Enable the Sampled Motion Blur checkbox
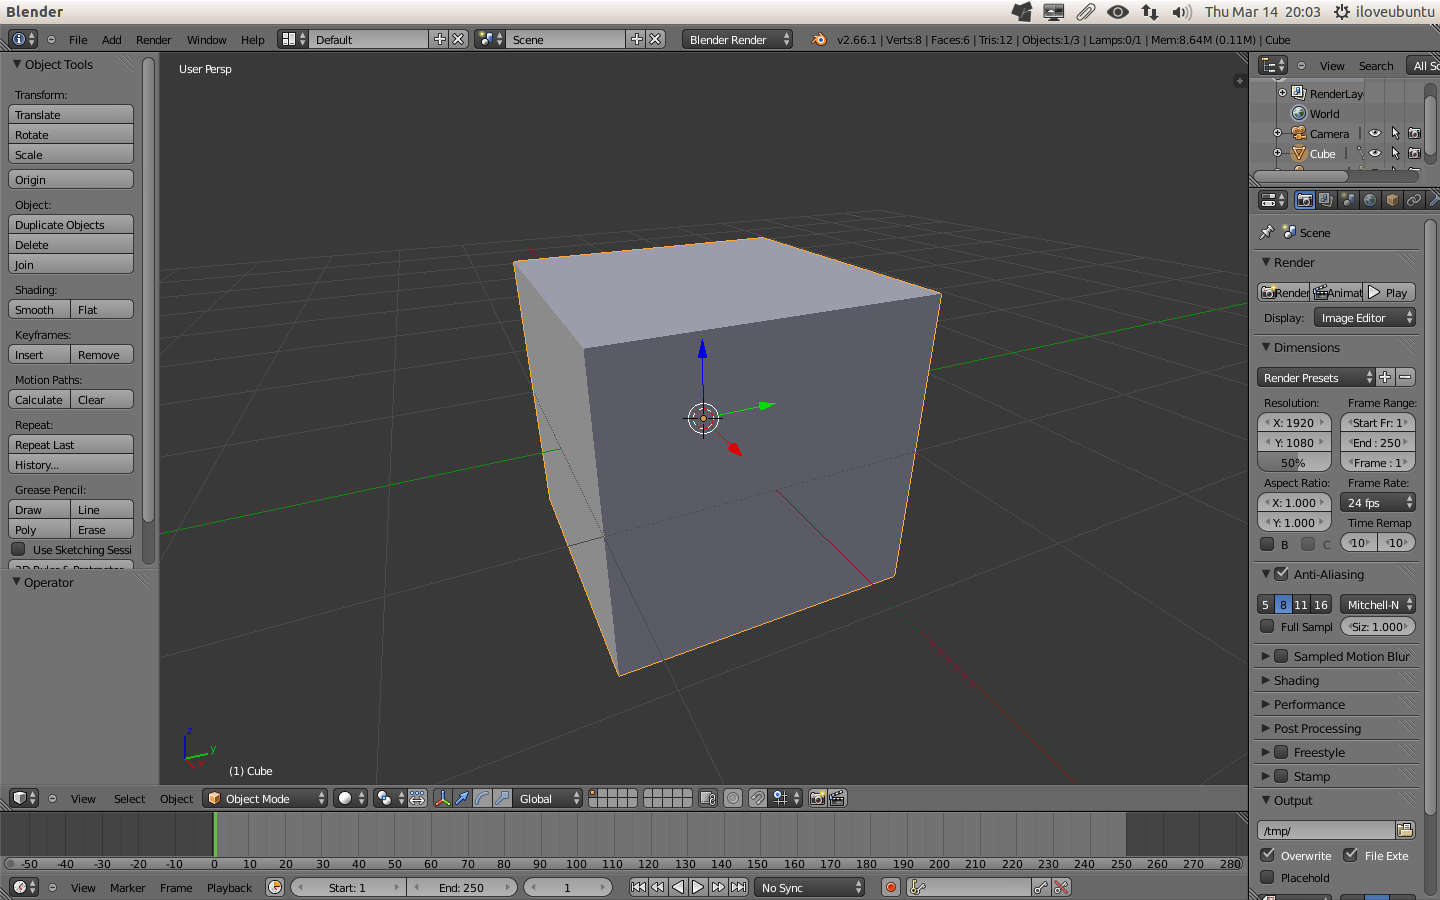The height and width of the screenshot is (900, 1440). click(x=1281, y=656)
